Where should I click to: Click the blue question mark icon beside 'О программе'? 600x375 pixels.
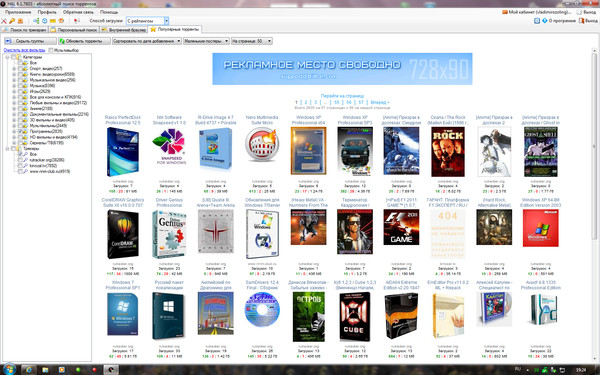point(545,21)
